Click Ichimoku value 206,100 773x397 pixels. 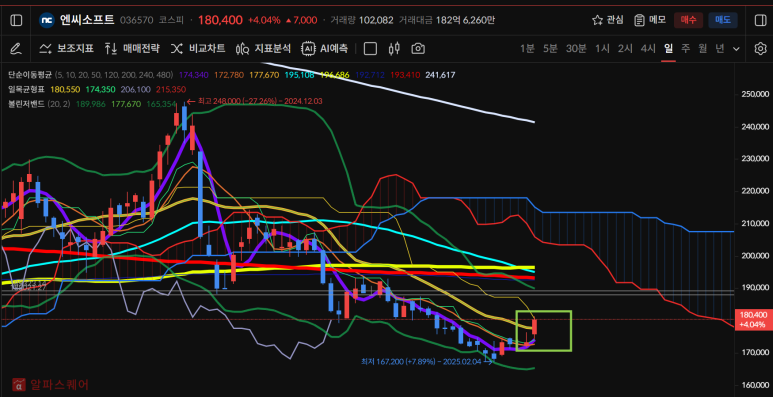(x=136, y=89)
